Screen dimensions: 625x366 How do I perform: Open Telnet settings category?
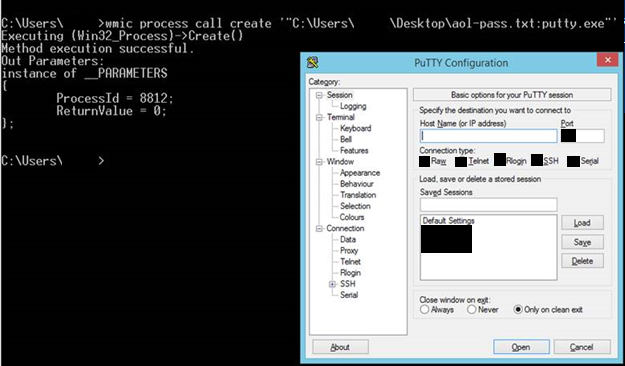point(350,262)
